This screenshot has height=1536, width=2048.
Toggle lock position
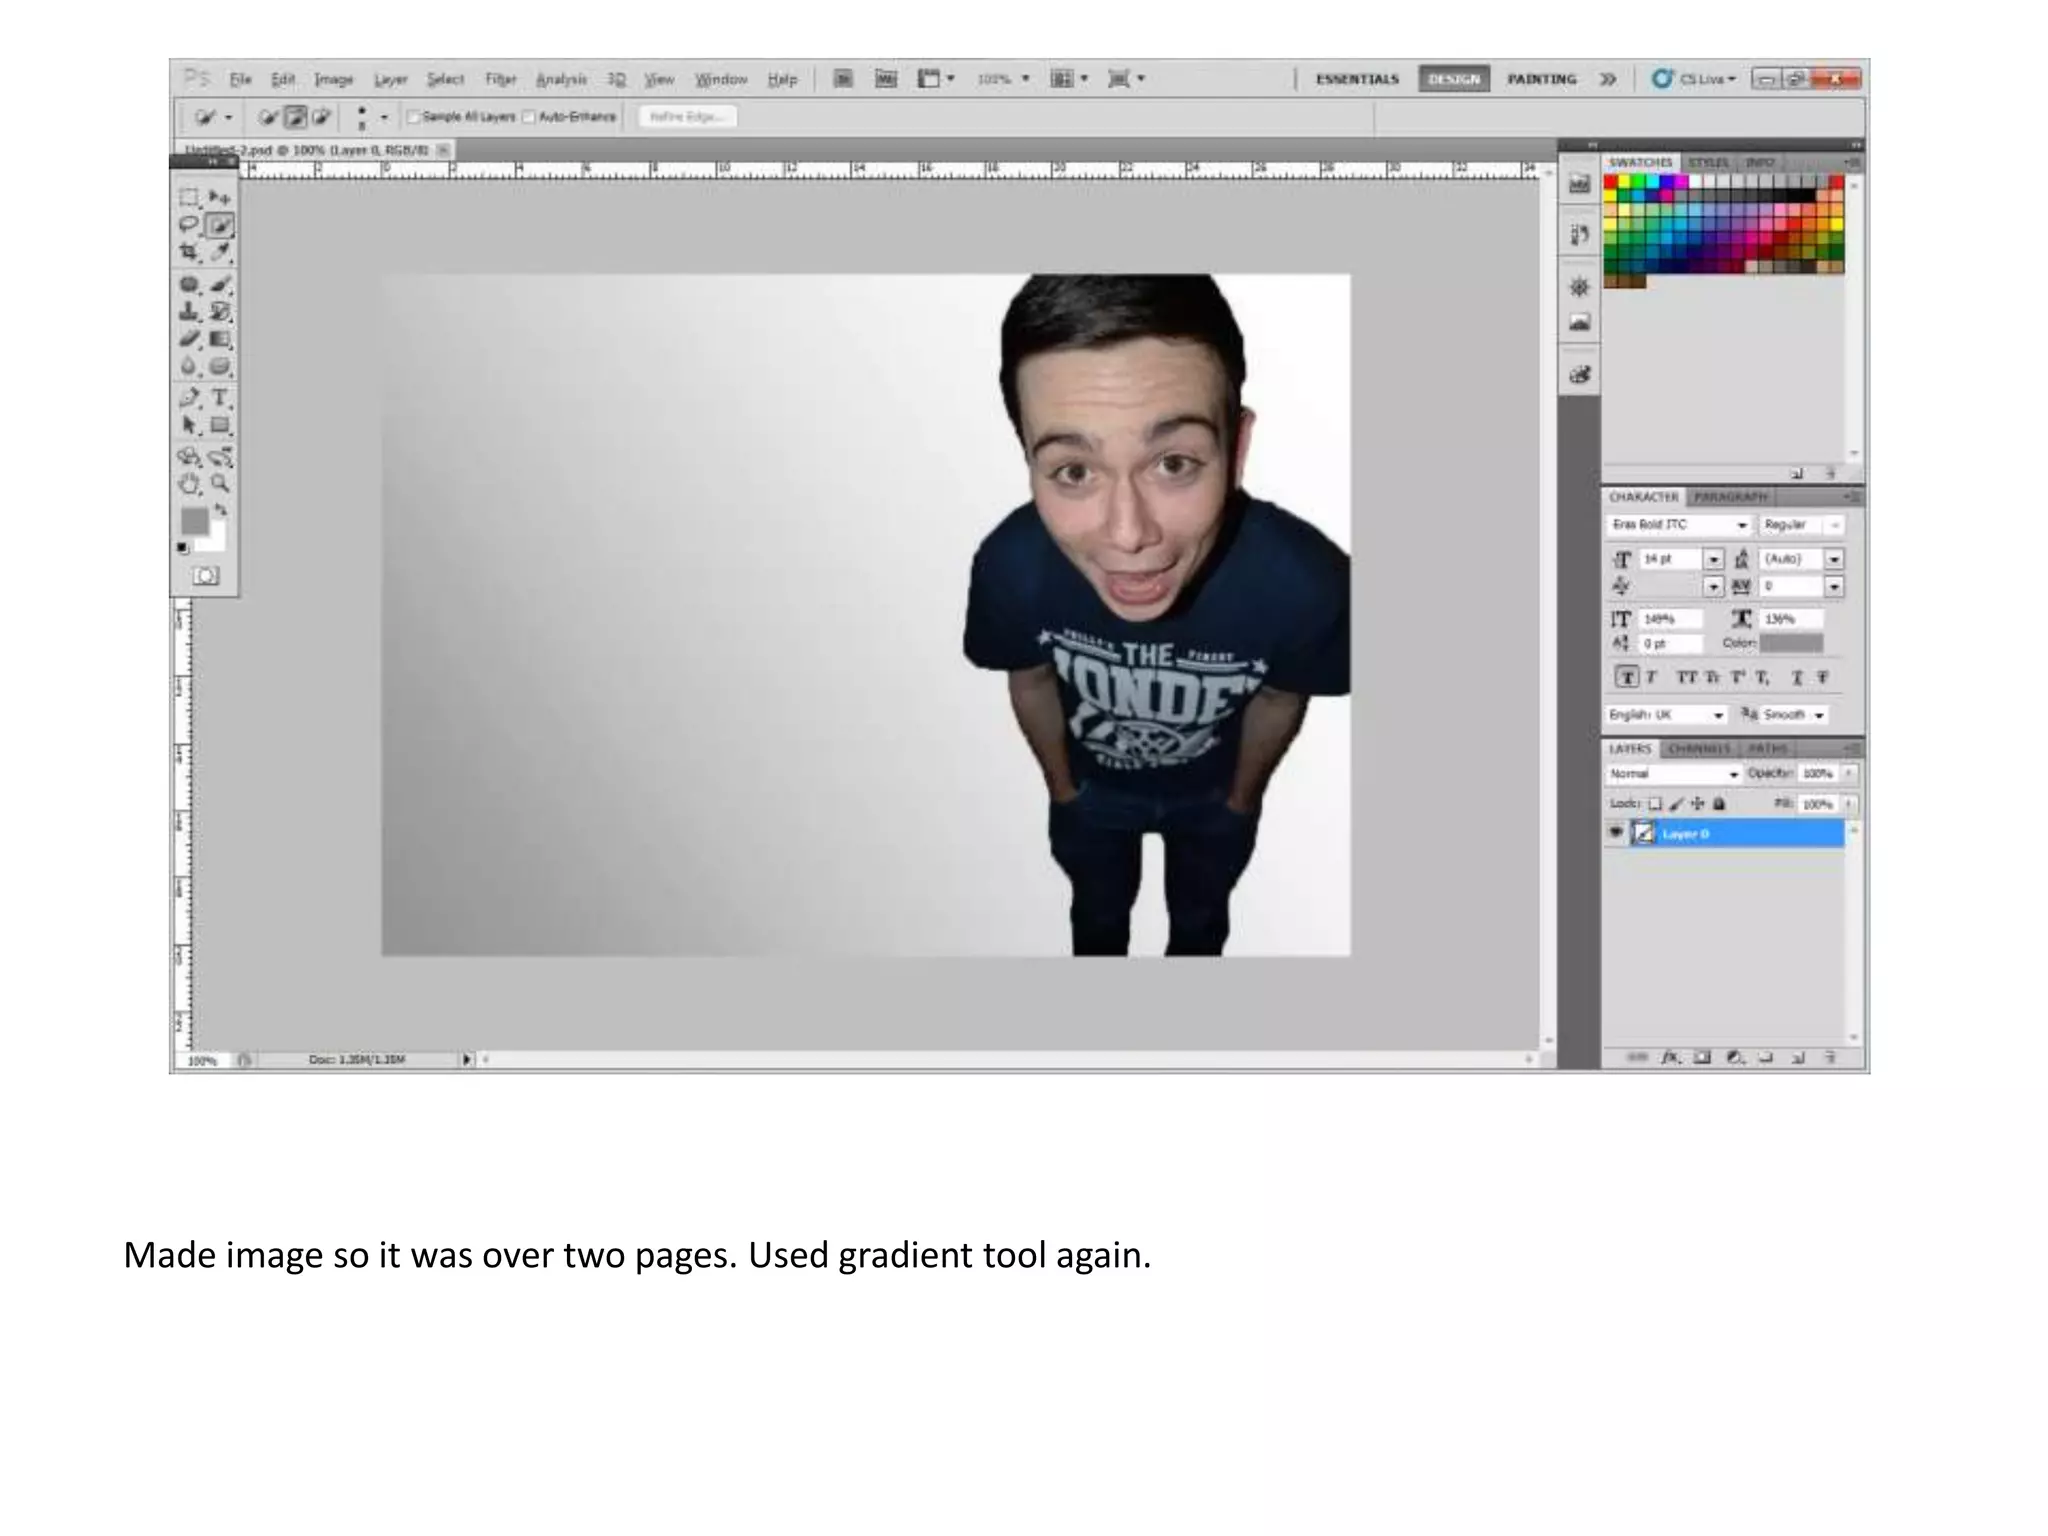(1698, 803)
